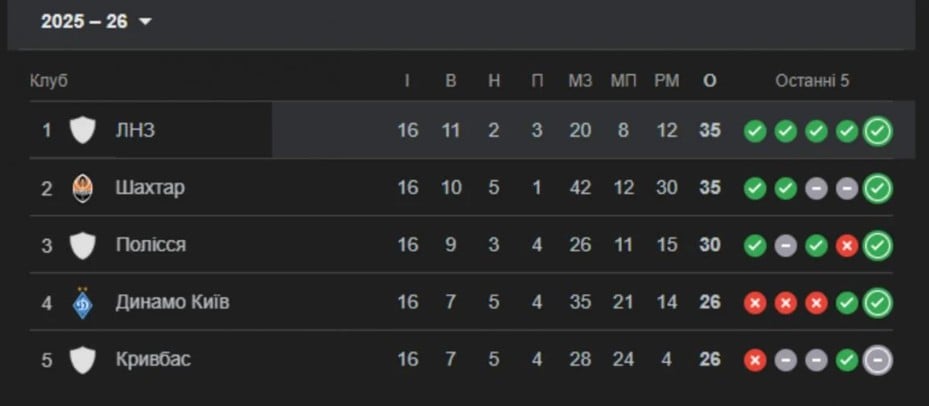Click Шахтар's latest circled win icon
This screenshot has width=929, height=406.
878,188
